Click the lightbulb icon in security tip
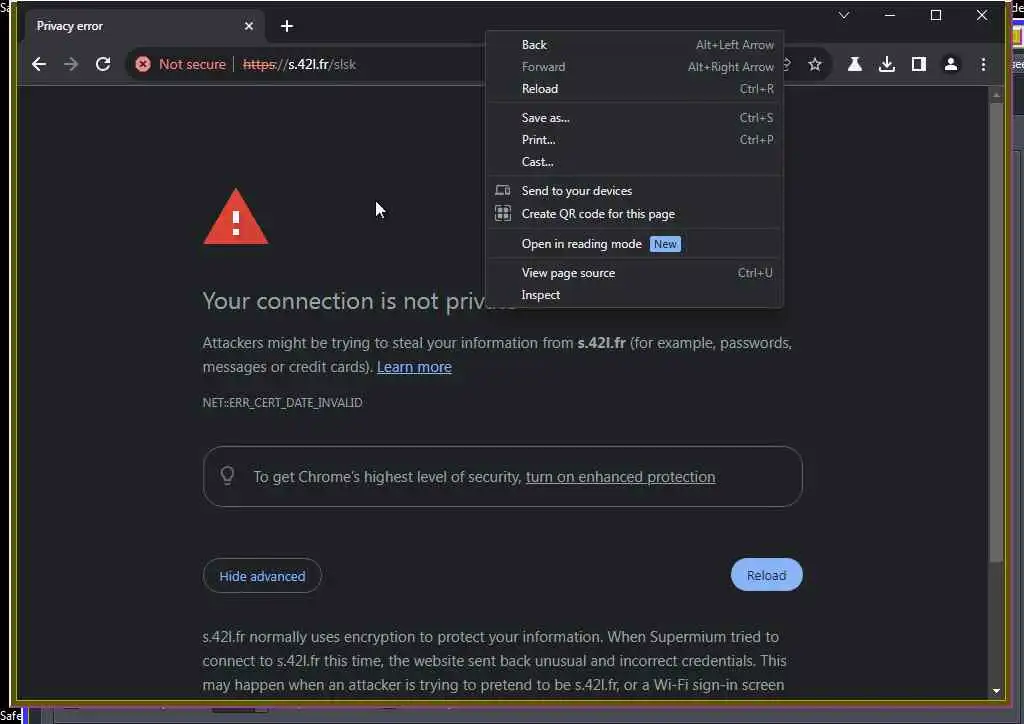 tap(227, 475)
